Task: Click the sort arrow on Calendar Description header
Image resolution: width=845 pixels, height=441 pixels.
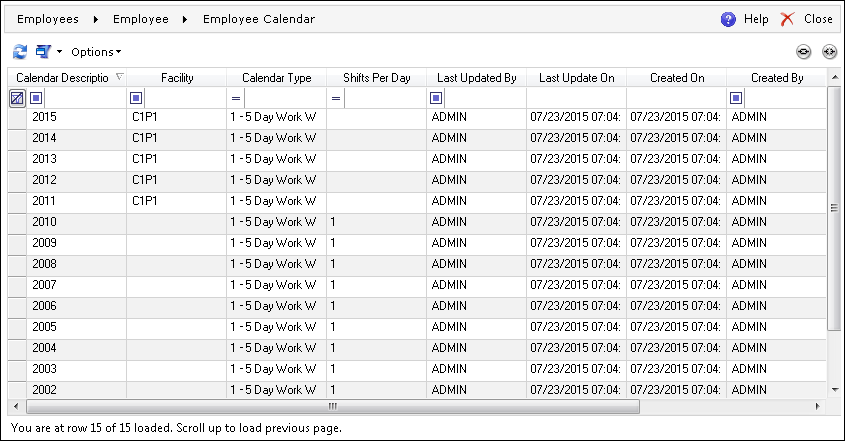Action: click(120, 77)
